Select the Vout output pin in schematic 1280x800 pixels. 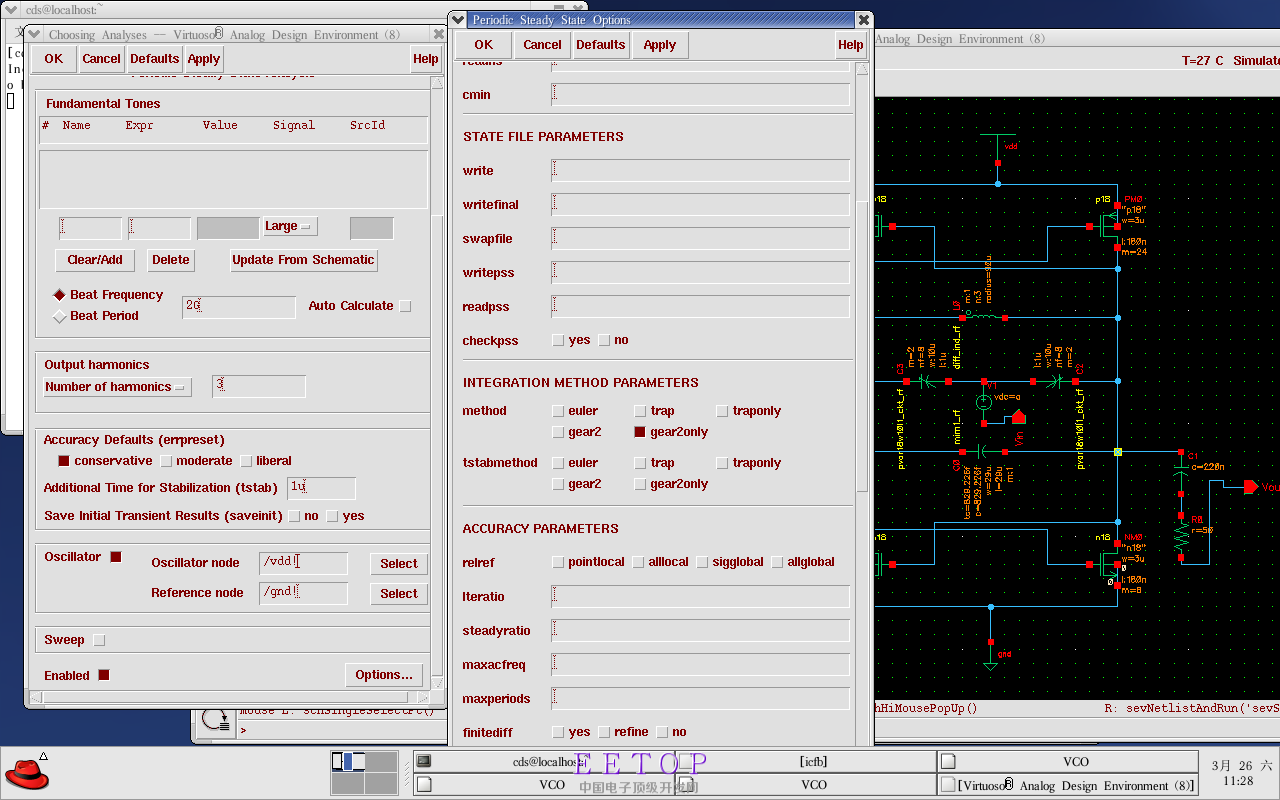tap(1250, 487)
